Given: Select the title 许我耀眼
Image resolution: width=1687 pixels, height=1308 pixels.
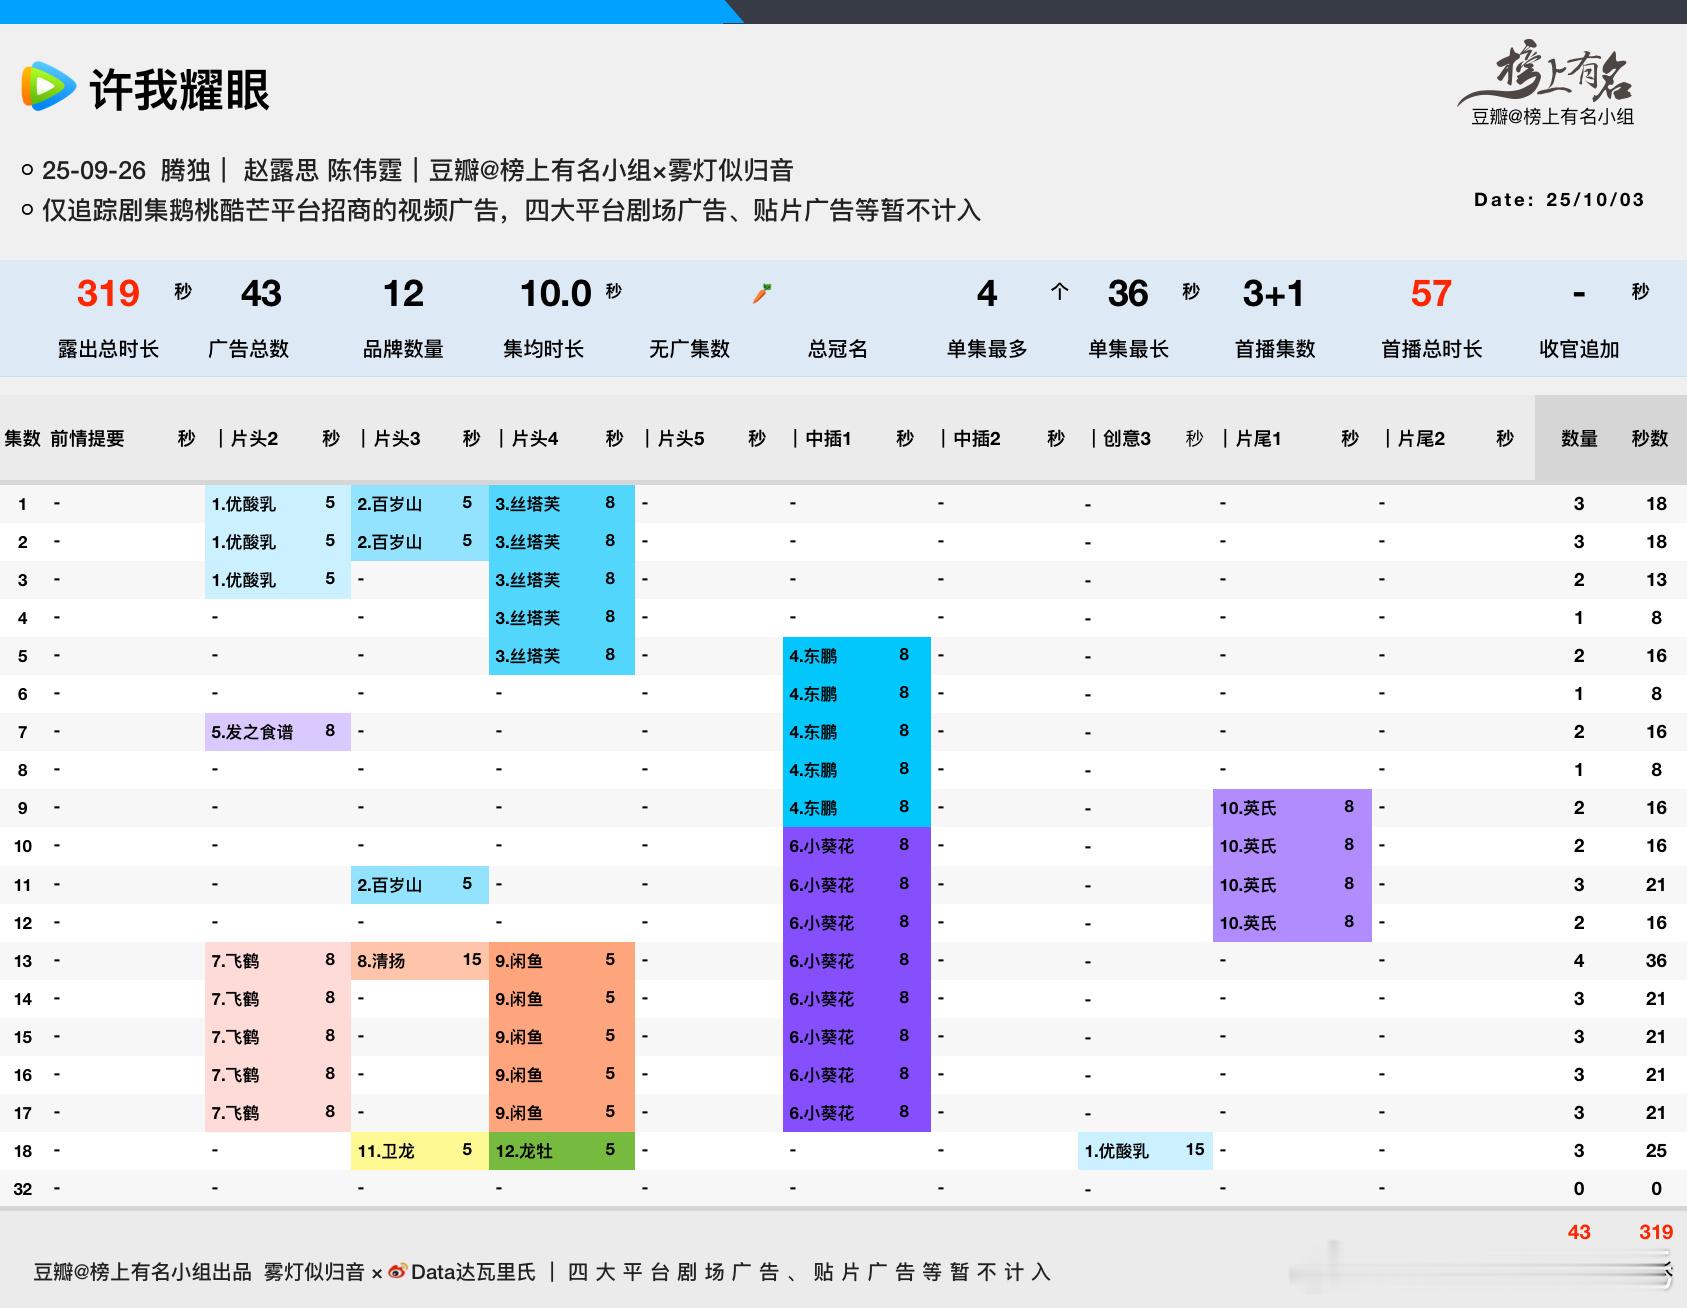Looking at the screenshot, I should pos(180,89).
